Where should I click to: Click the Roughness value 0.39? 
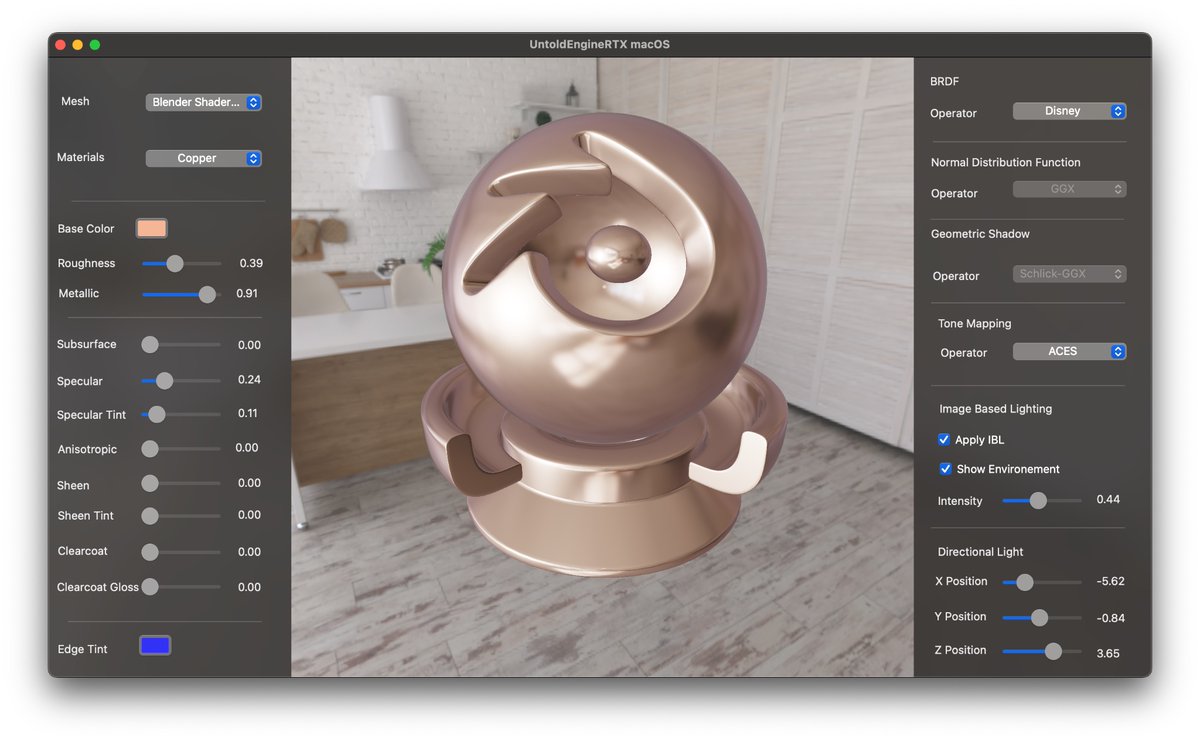251,263
